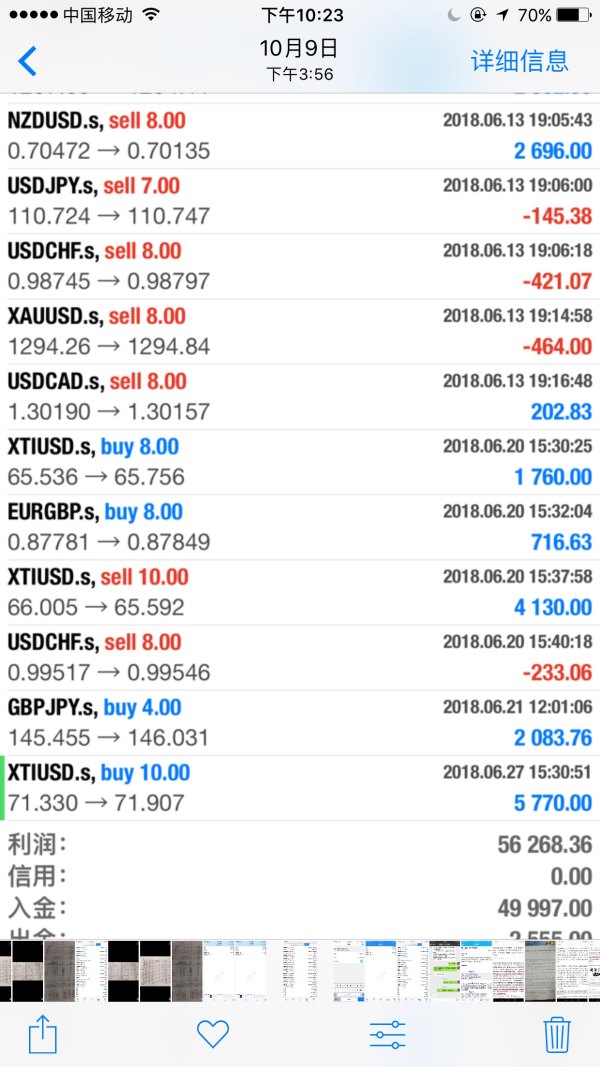This screenshot has width=600, height=1067.
Task: Tap the USDJPY.s sell 7.00 trade row
Action: click(300, 201)
